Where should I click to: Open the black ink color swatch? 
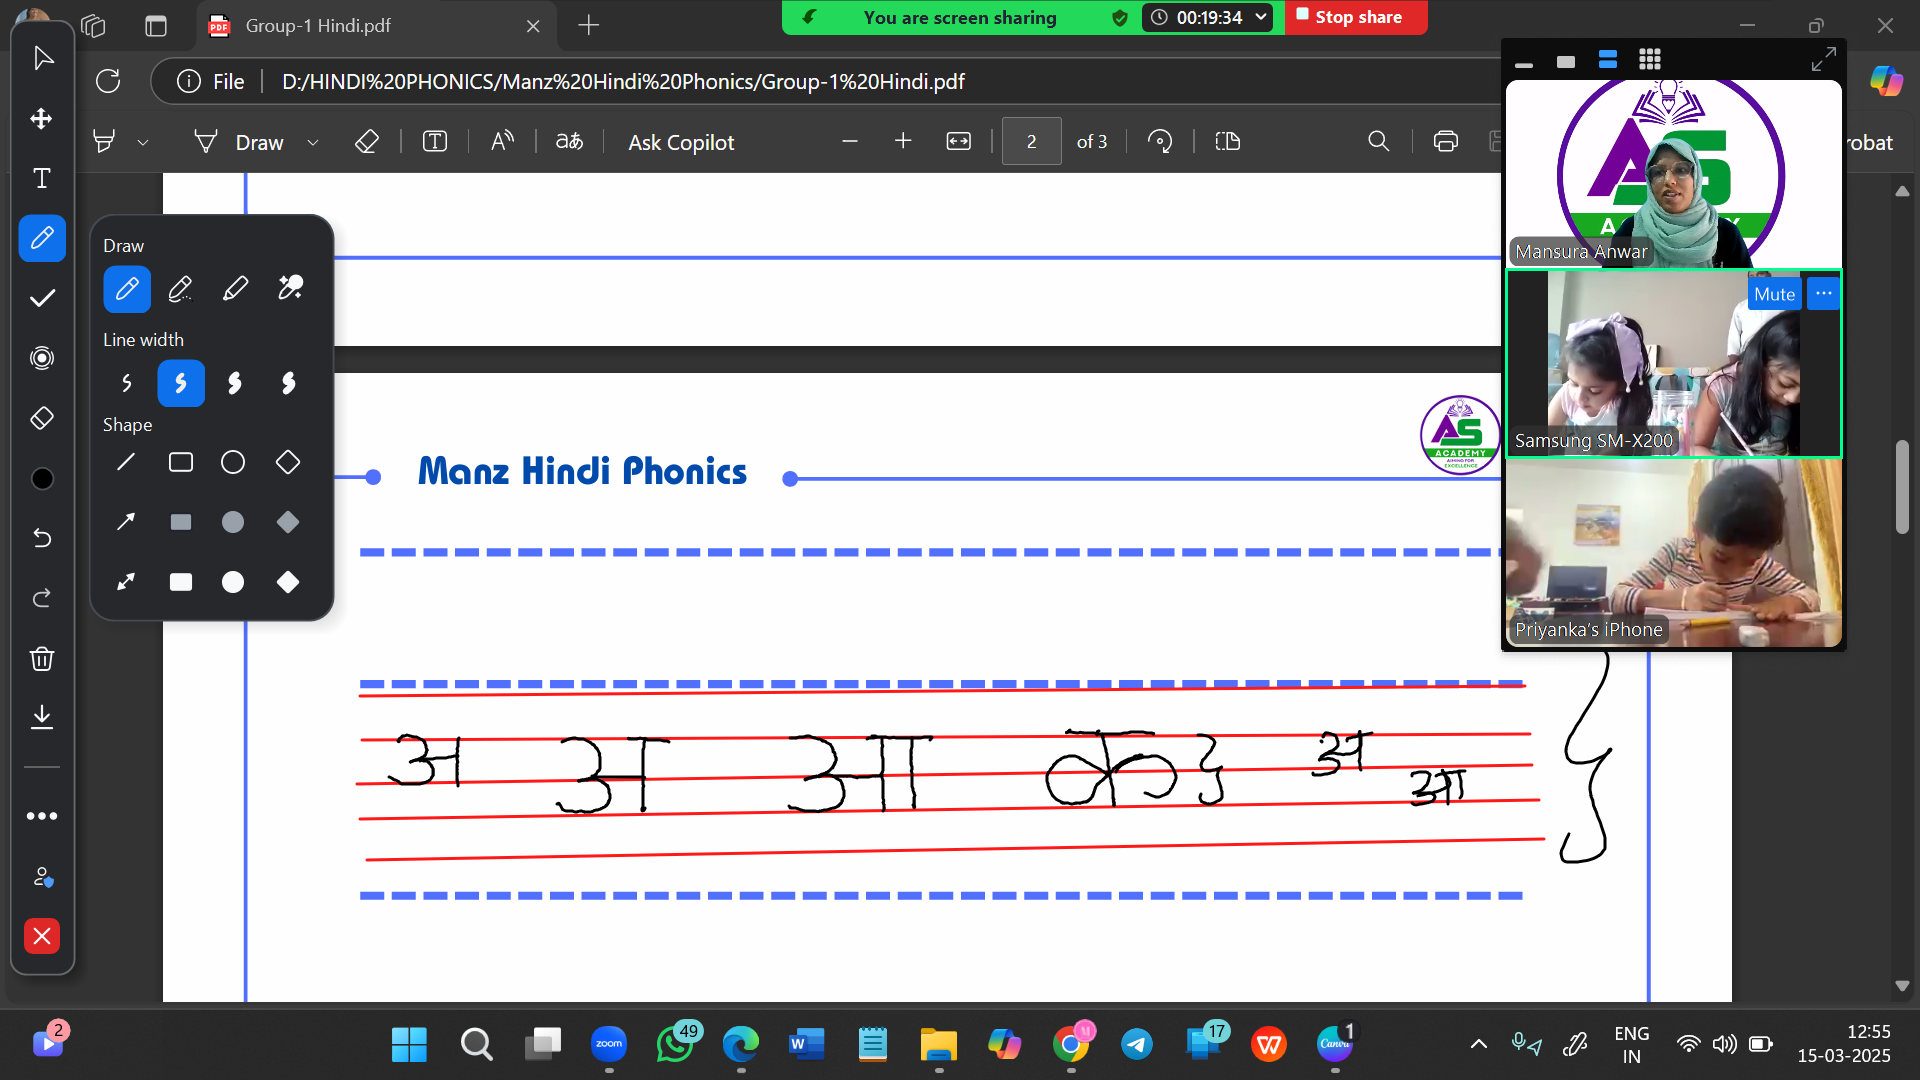(42, 479)
